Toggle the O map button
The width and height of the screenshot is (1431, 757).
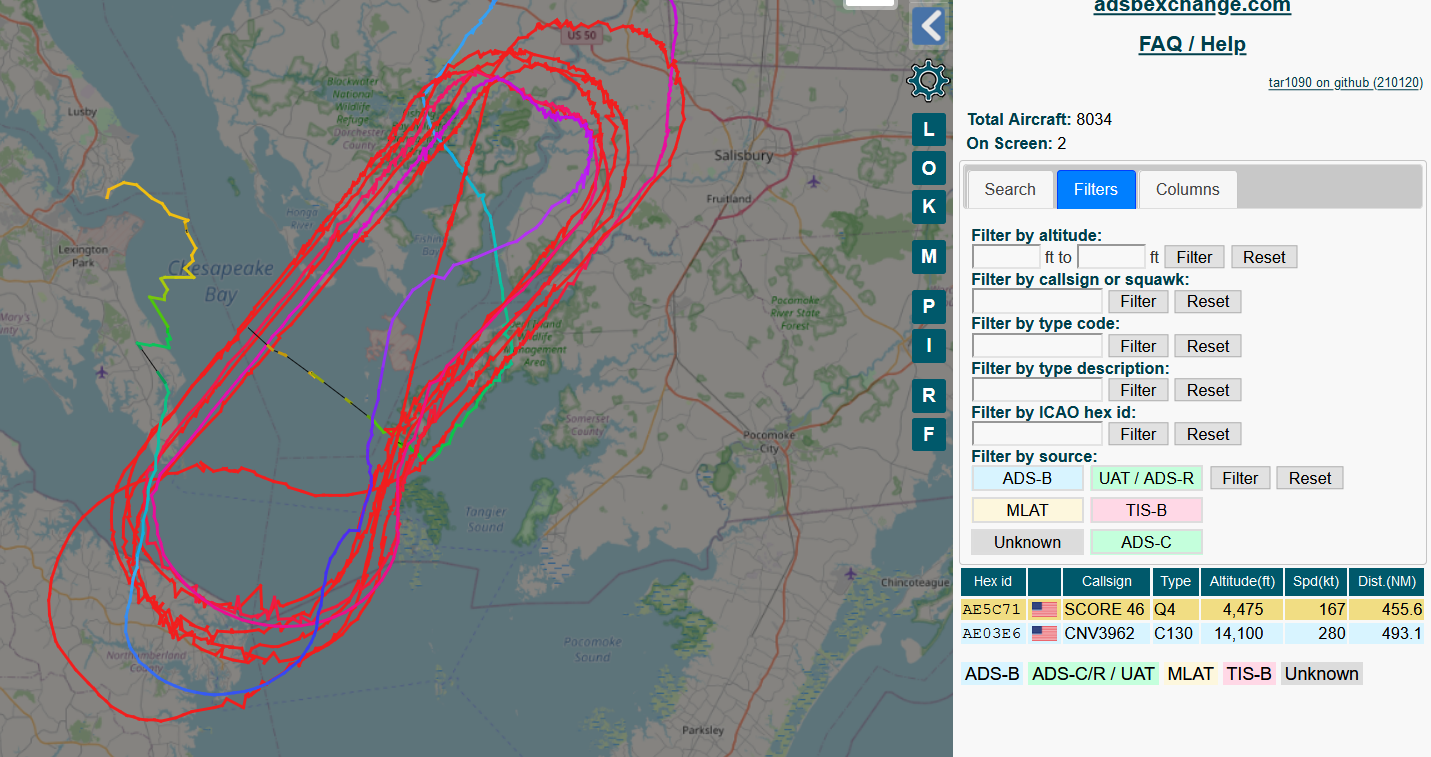(x=929, y=168)
